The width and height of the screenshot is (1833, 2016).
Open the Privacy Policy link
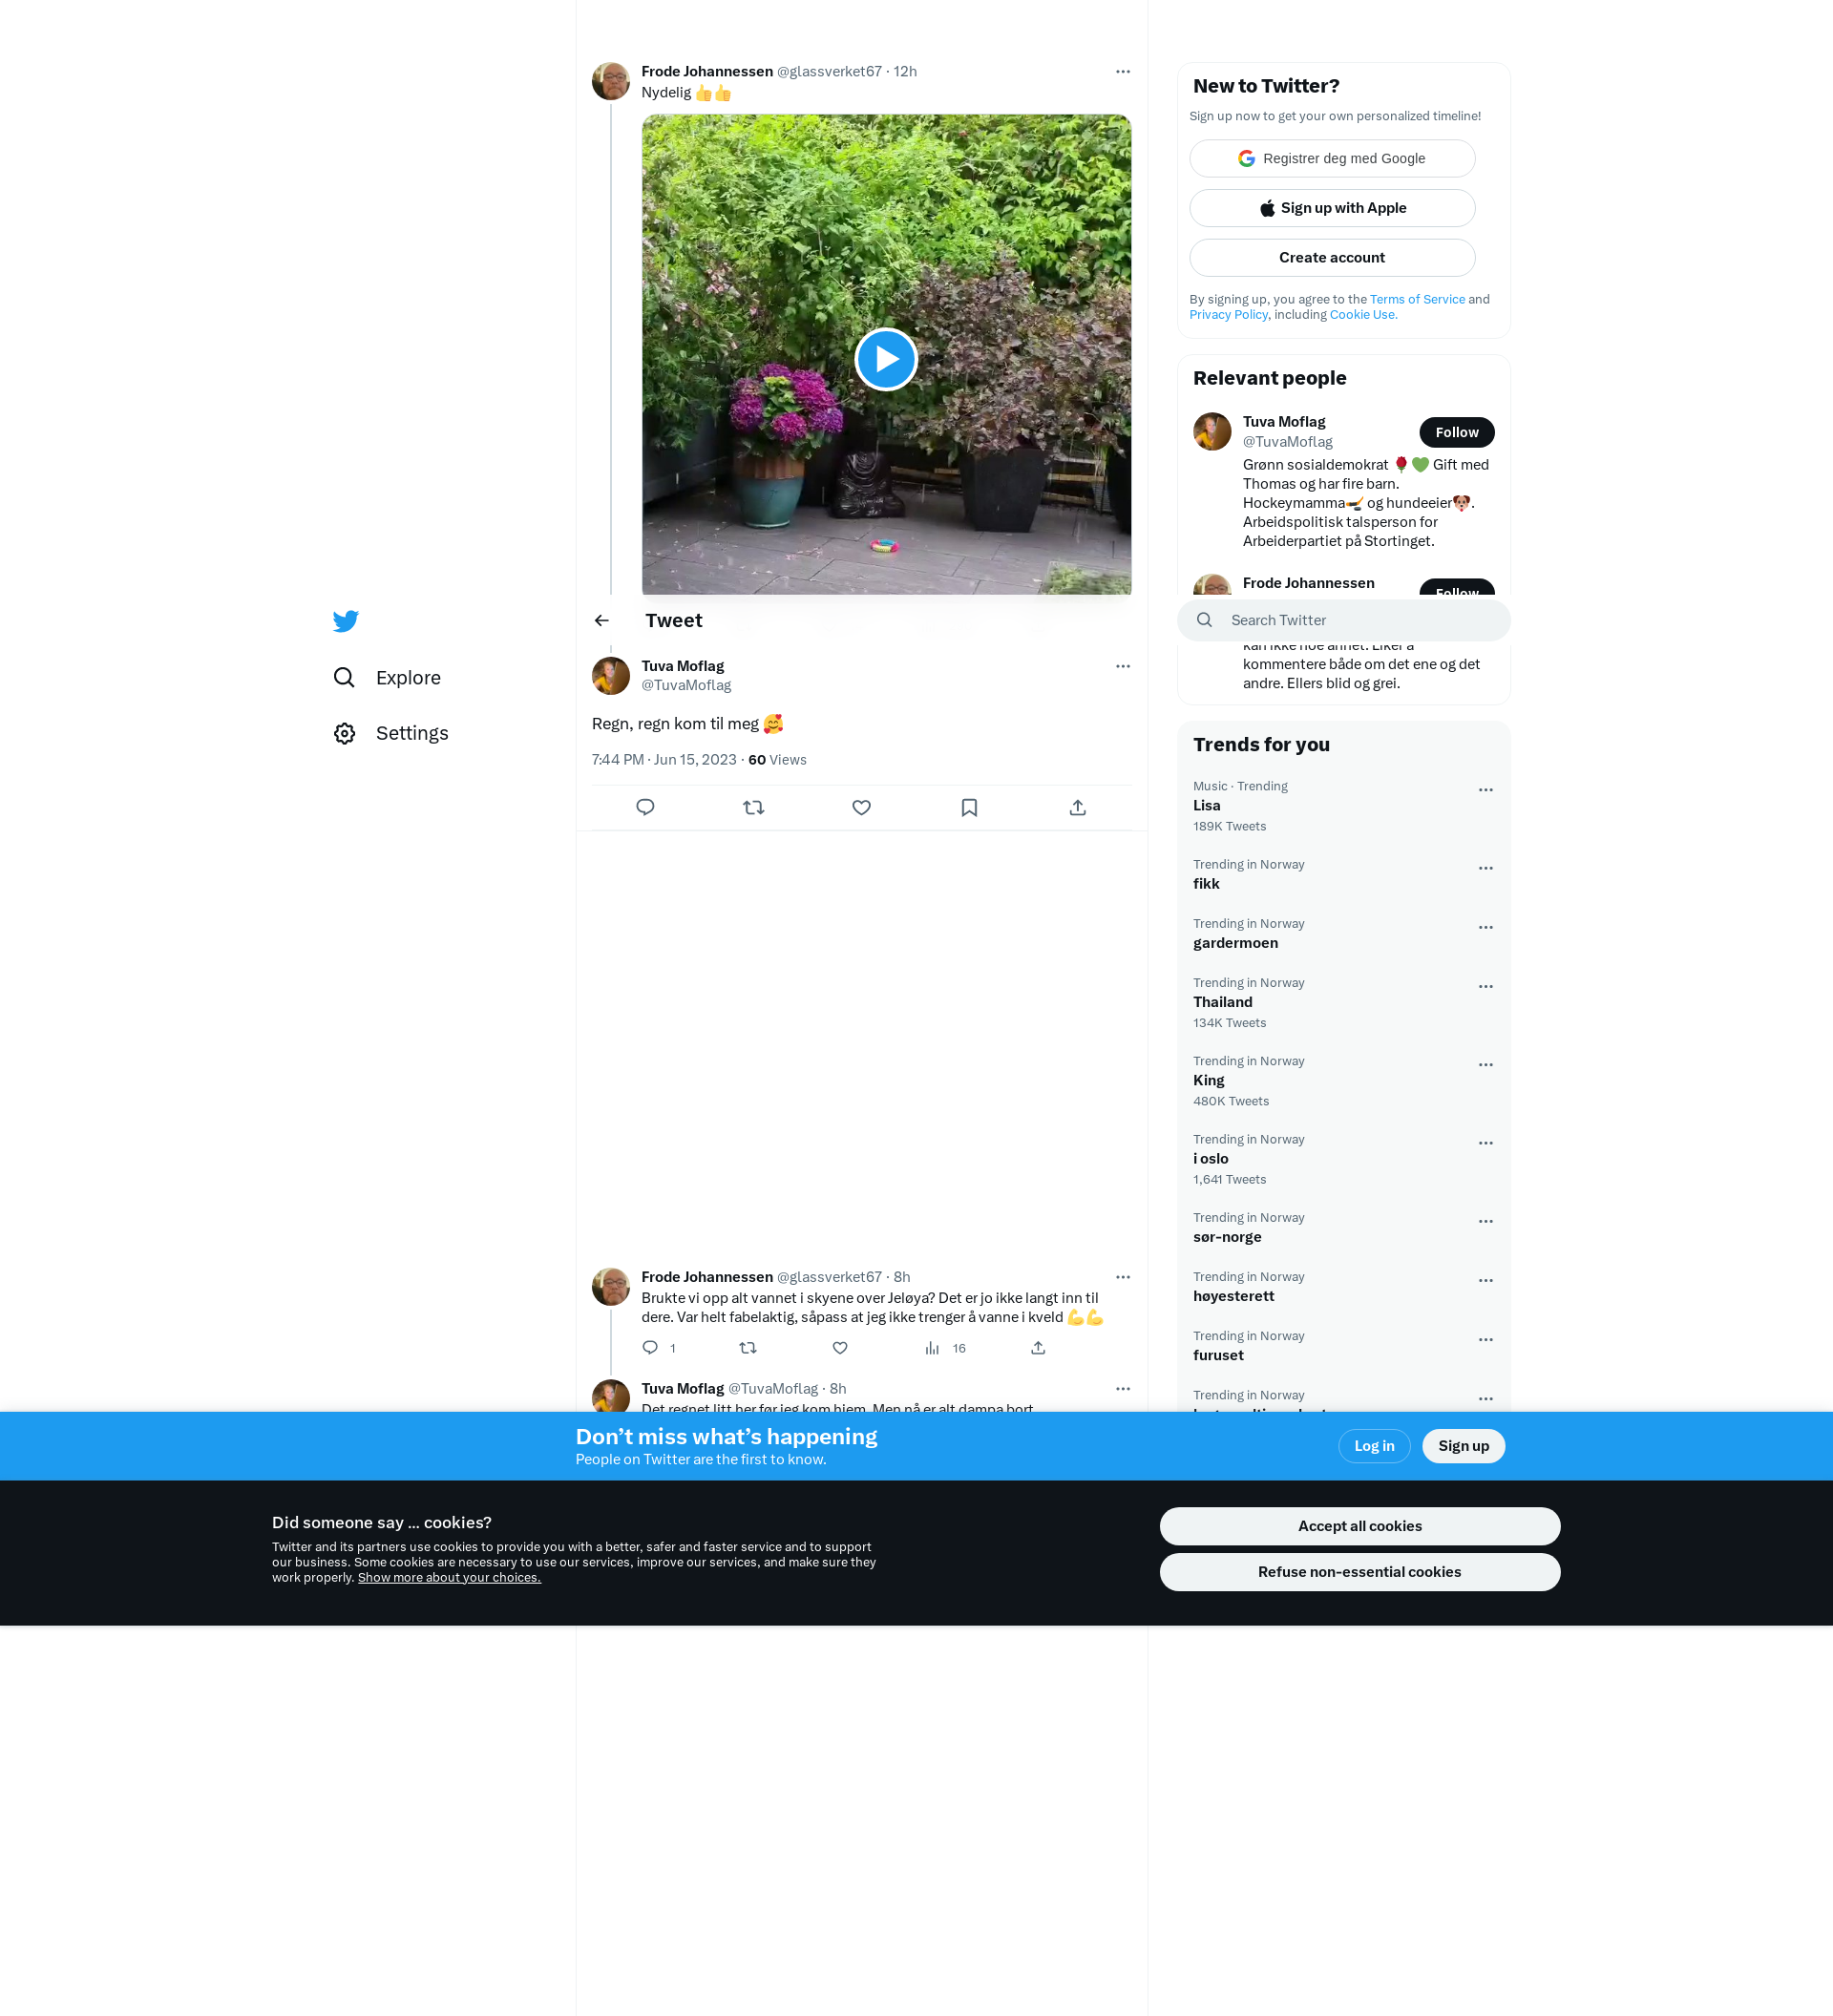point(1227,315)
